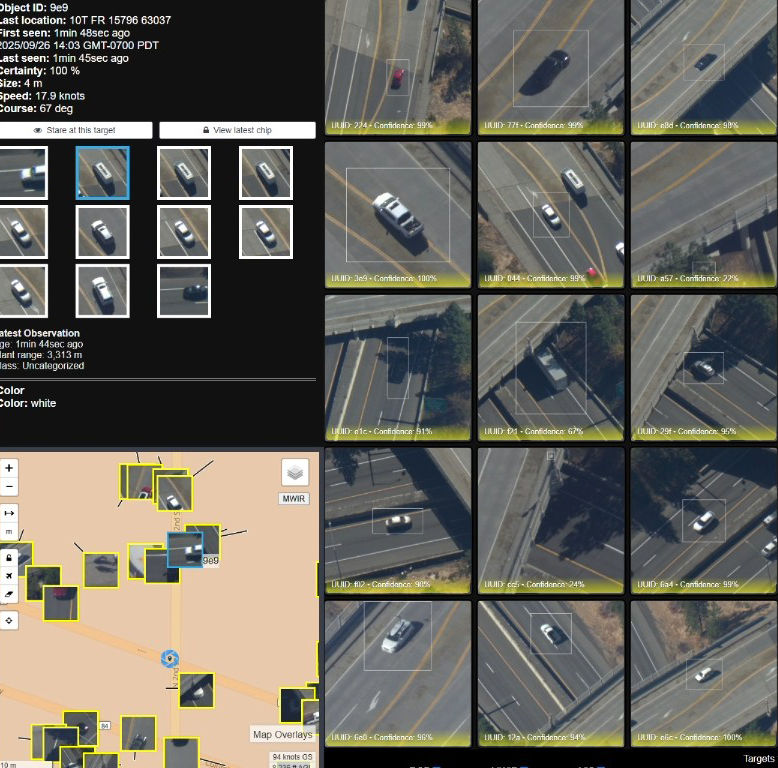Click the Latest Observation heading
The height and width of the screenshot is (768, 778).
[40, 333]
